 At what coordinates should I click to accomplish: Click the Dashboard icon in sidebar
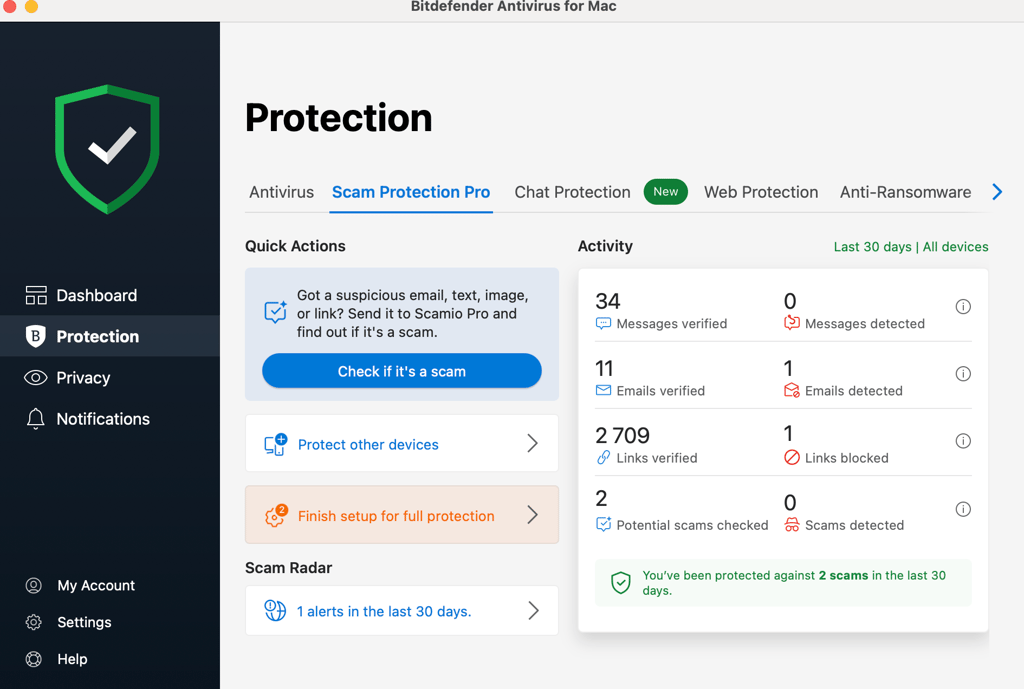tap(36, 295)
